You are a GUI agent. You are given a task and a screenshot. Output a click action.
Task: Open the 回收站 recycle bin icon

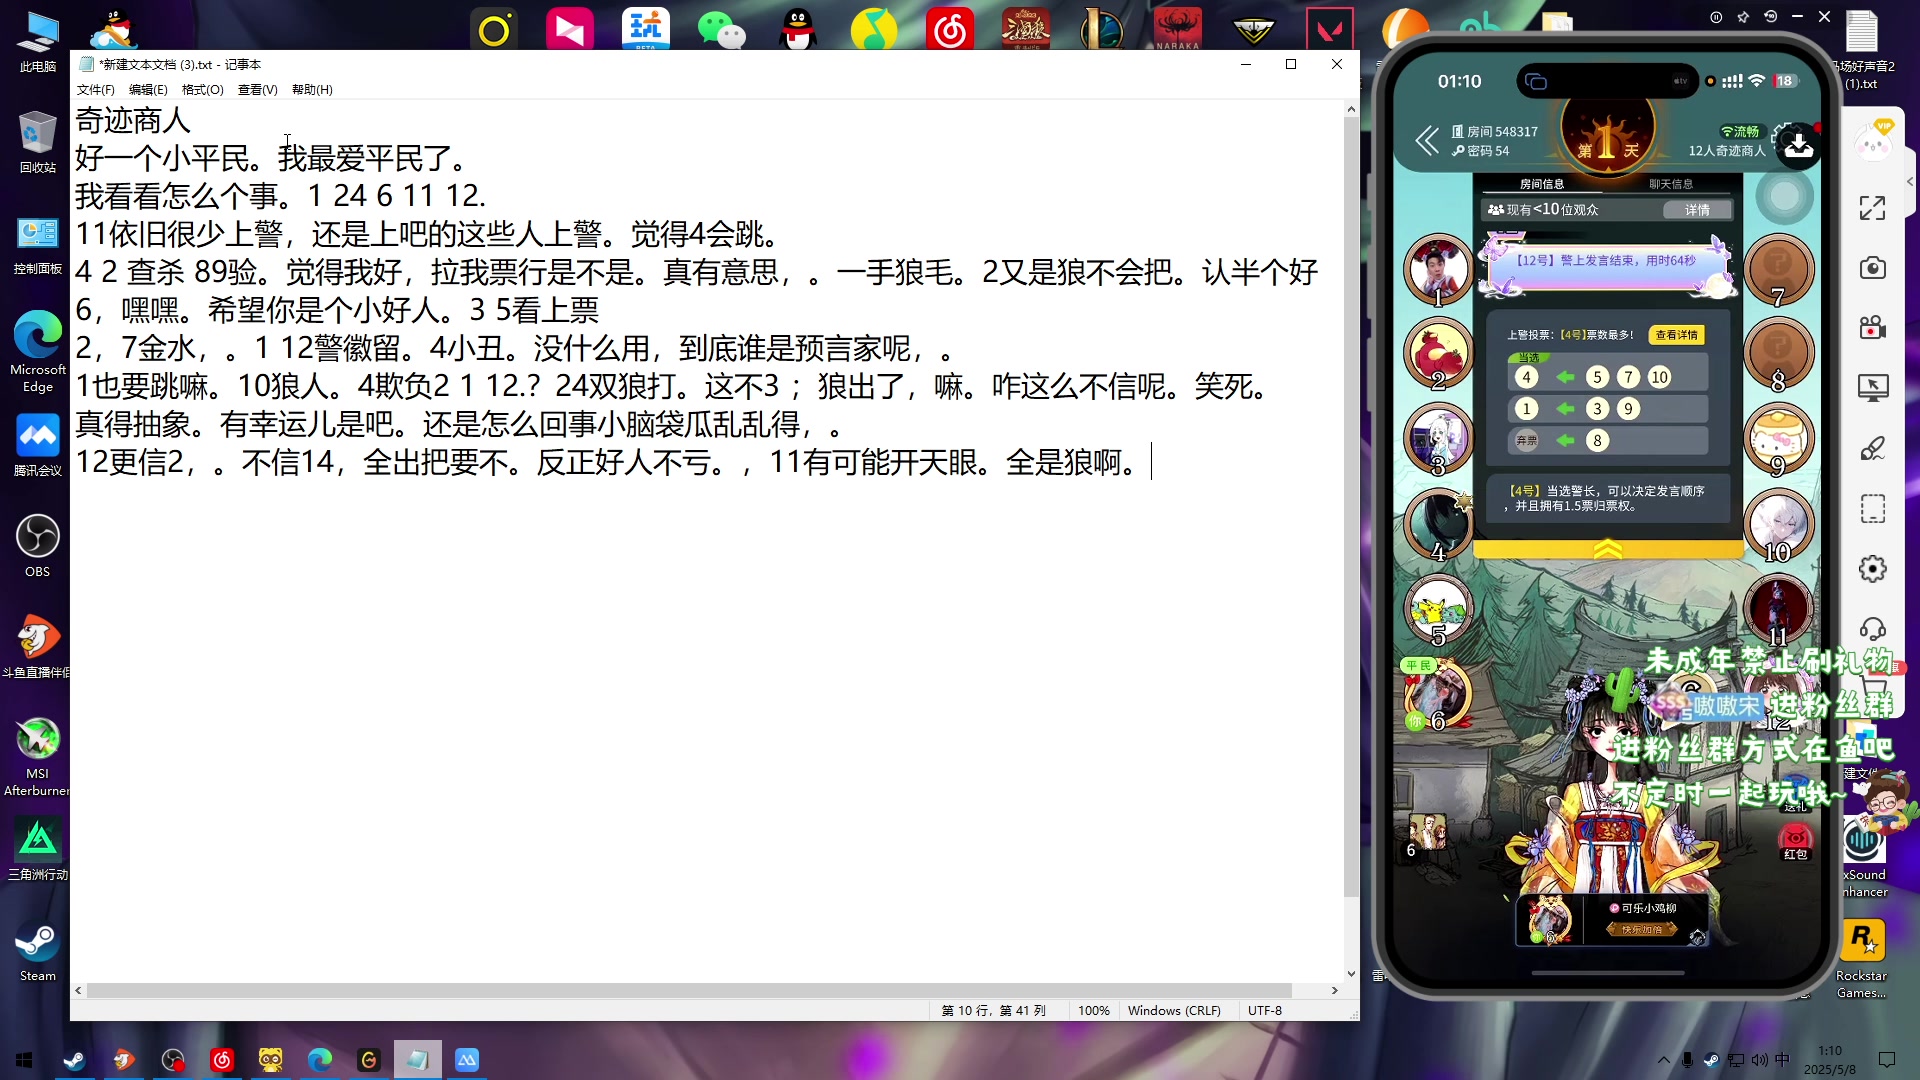38,143
